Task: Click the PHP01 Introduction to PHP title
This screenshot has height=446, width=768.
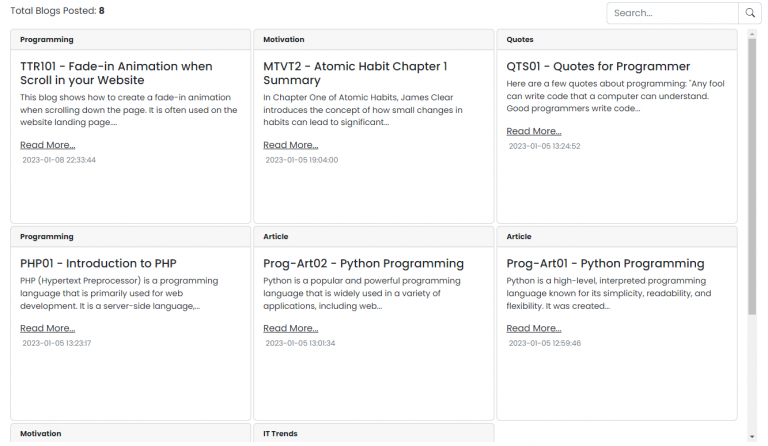Action: (x=98, y=264)
